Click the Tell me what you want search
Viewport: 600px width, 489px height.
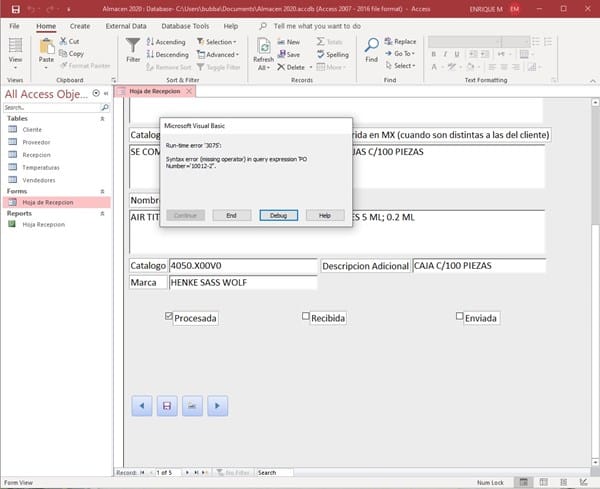(317, 26)
